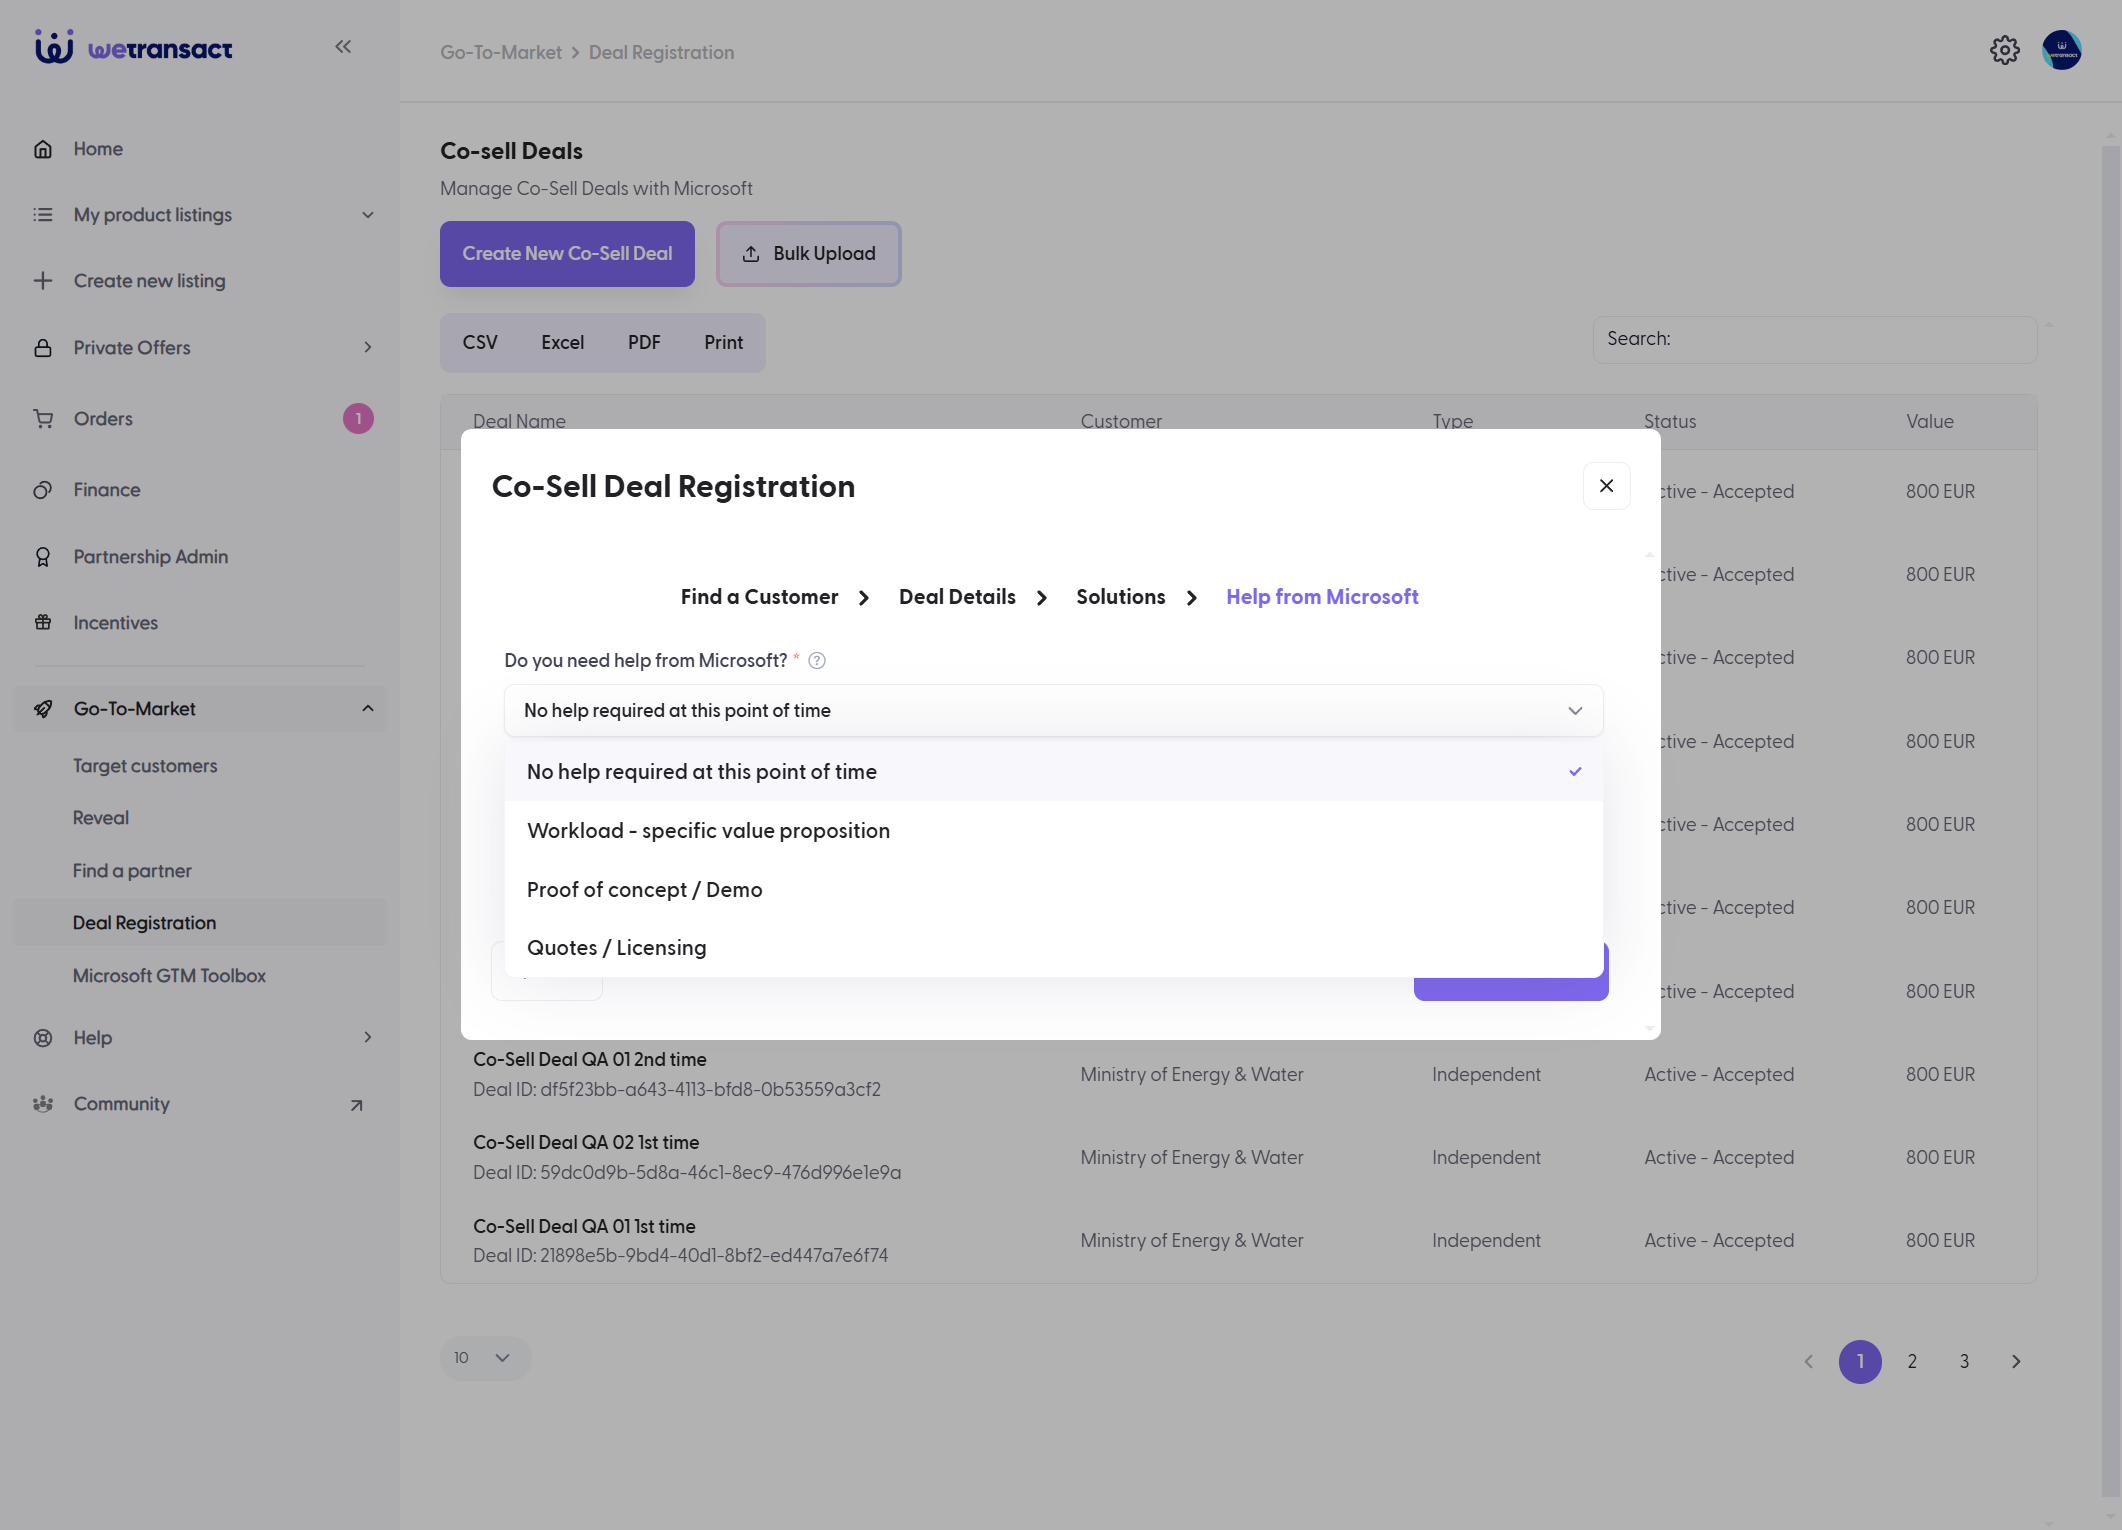Go to Solutions step
This screenshot has height=1530, width=2122.
(x=1120, y=597)
